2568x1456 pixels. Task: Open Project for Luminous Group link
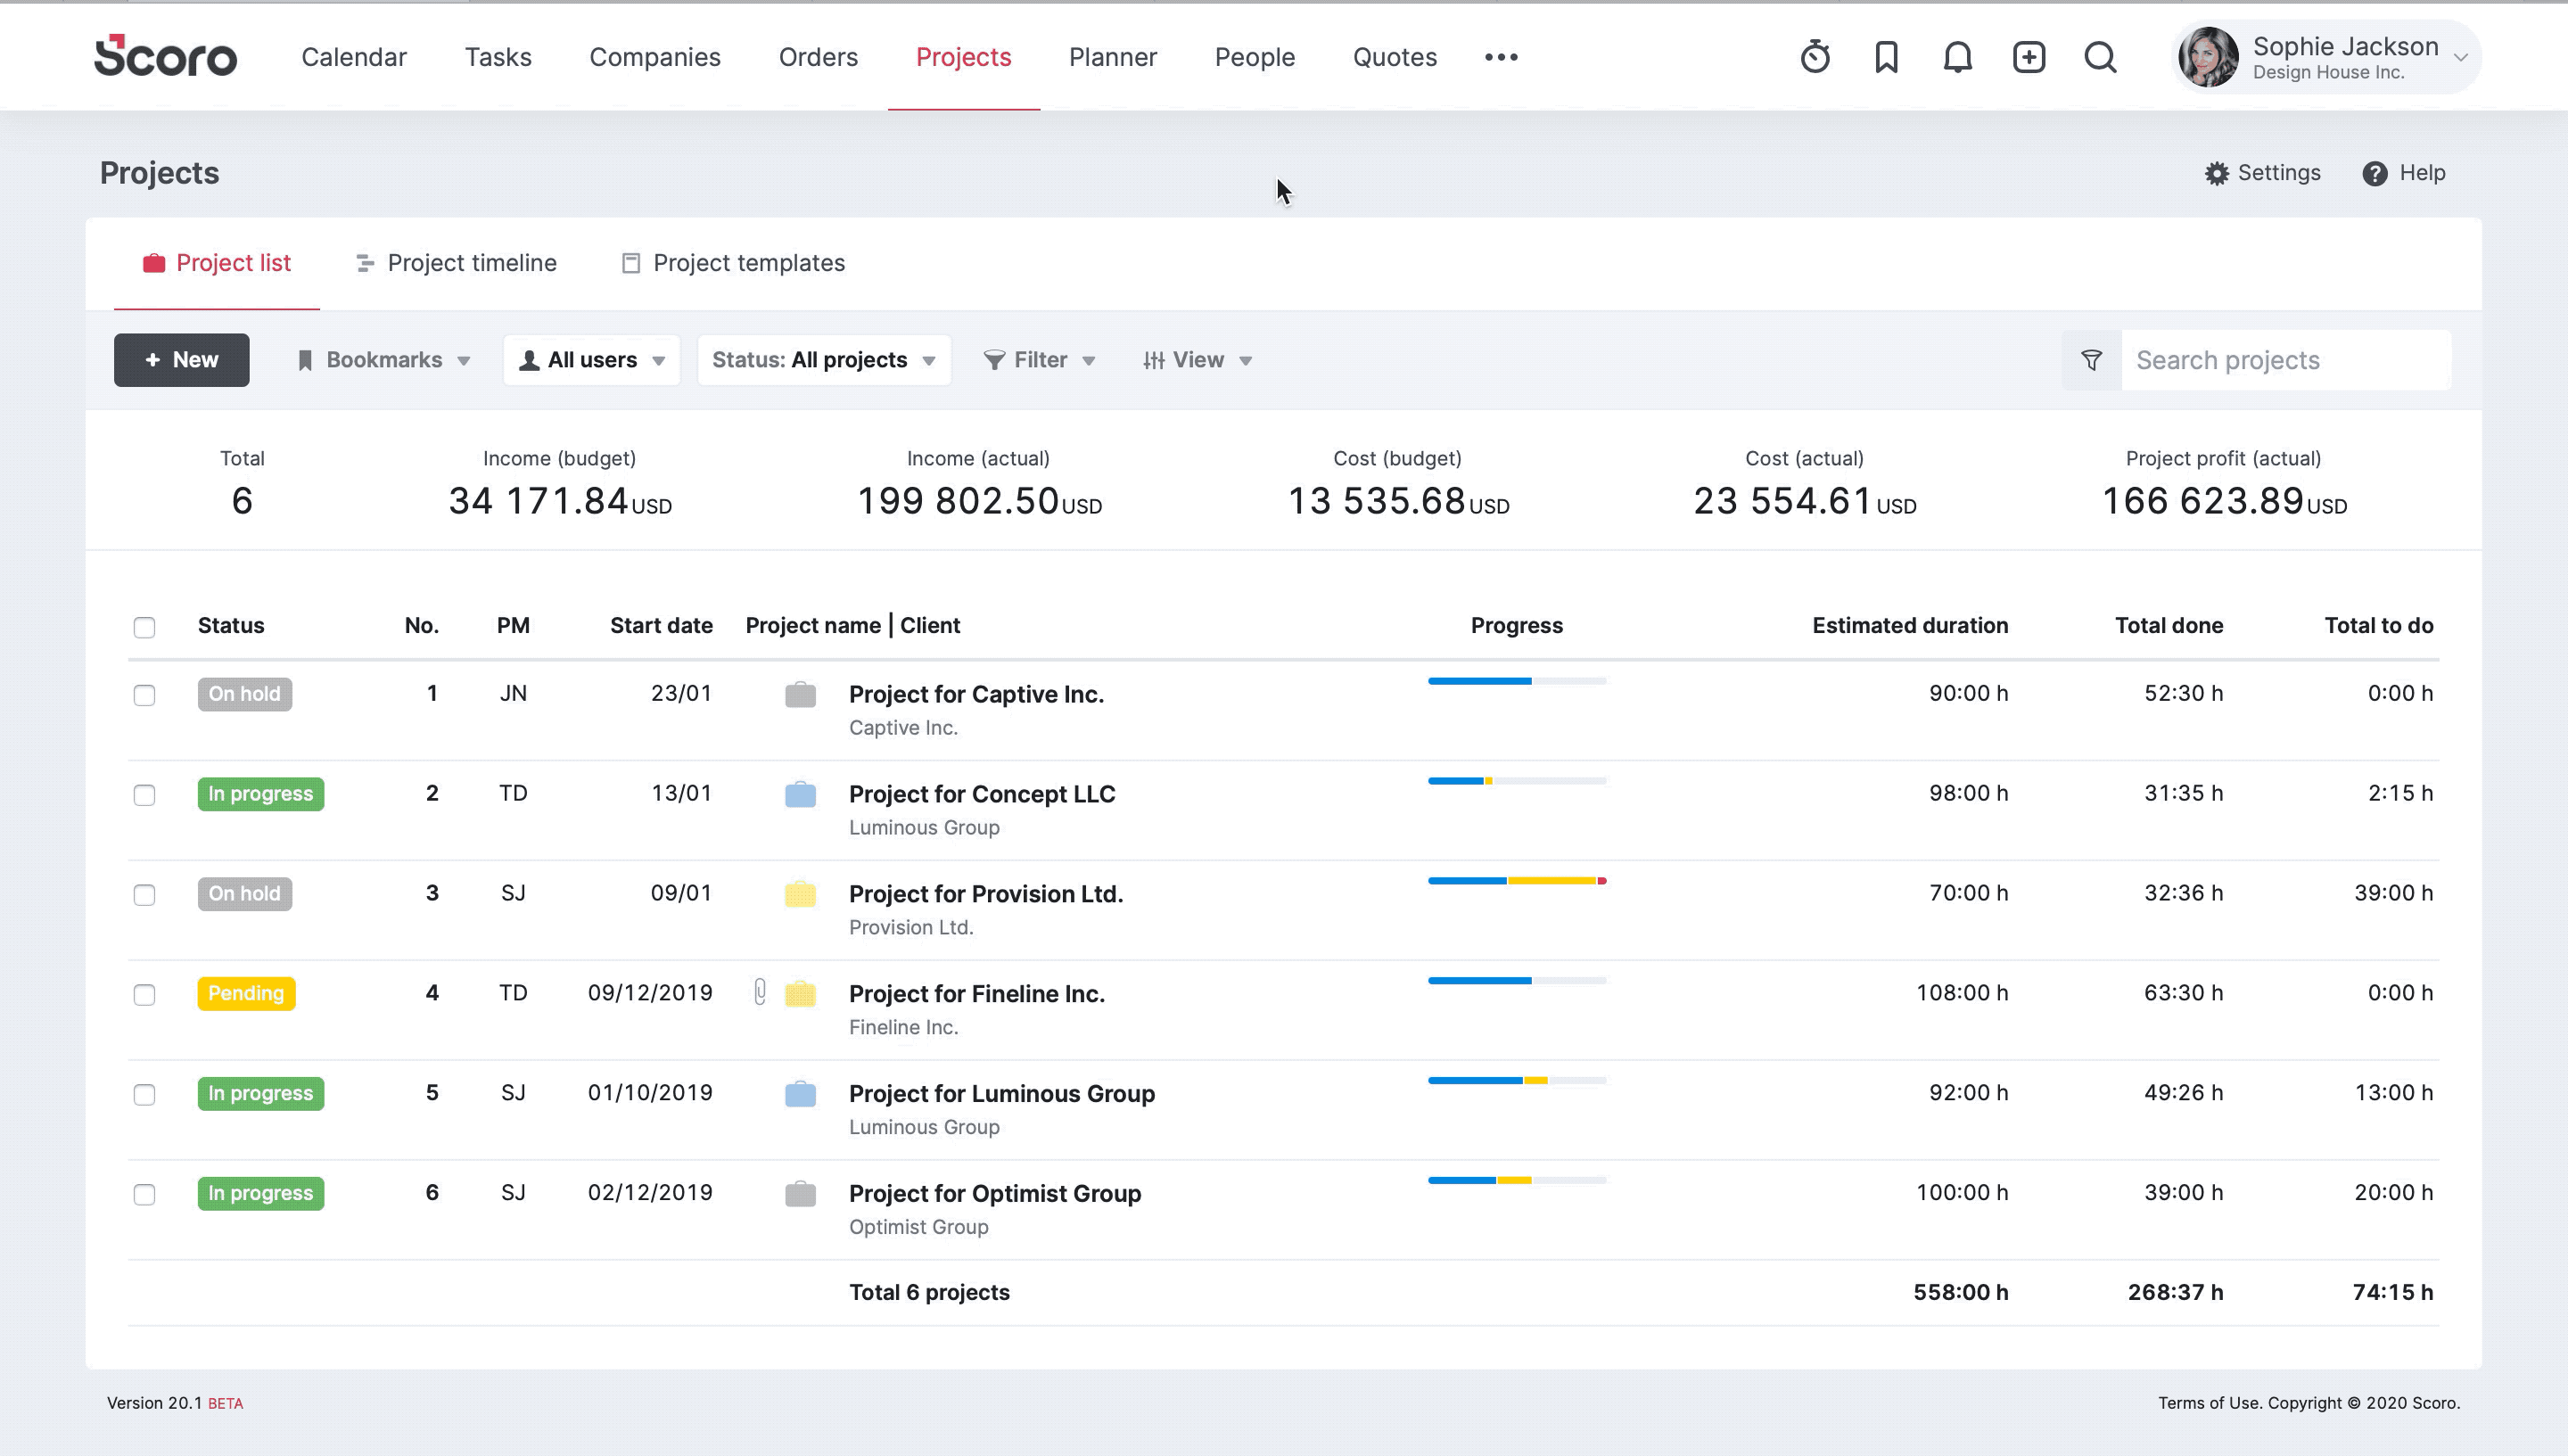point(1002,1094)
